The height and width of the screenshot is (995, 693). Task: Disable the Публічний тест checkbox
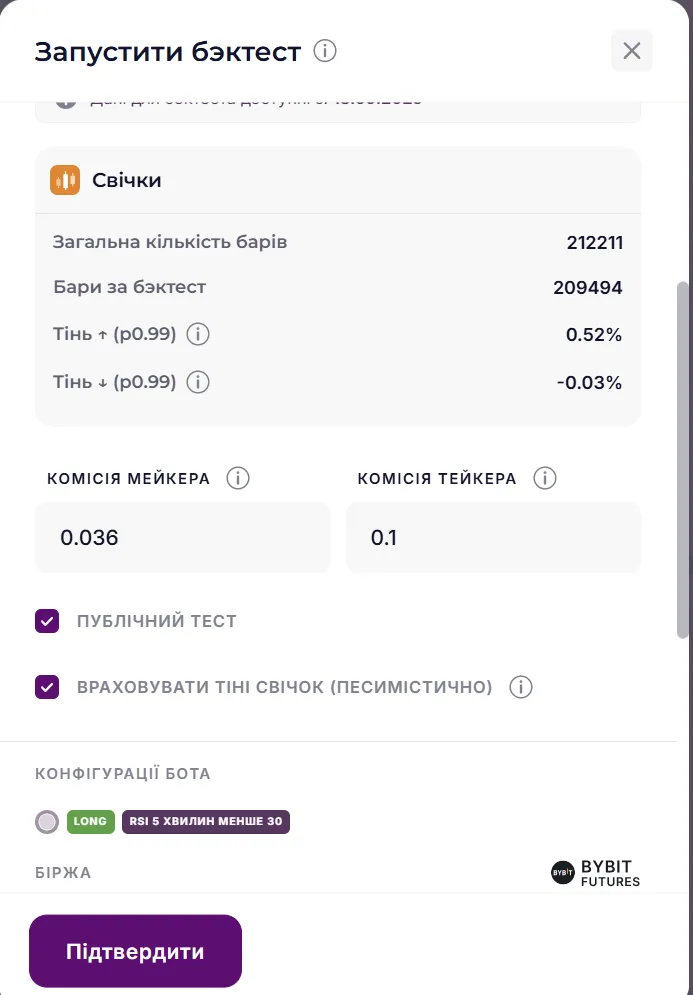(47, 620)
